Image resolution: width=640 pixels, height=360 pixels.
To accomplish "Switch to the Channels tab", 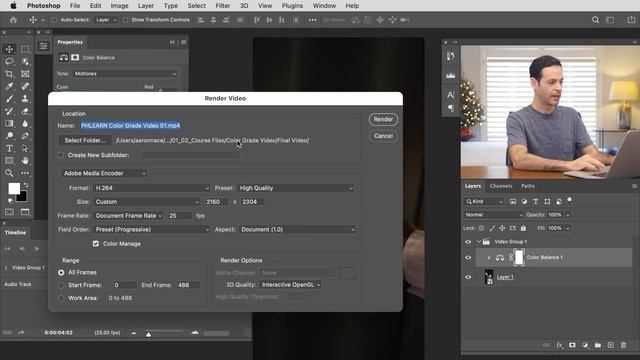I will click(x=501, y=186).
